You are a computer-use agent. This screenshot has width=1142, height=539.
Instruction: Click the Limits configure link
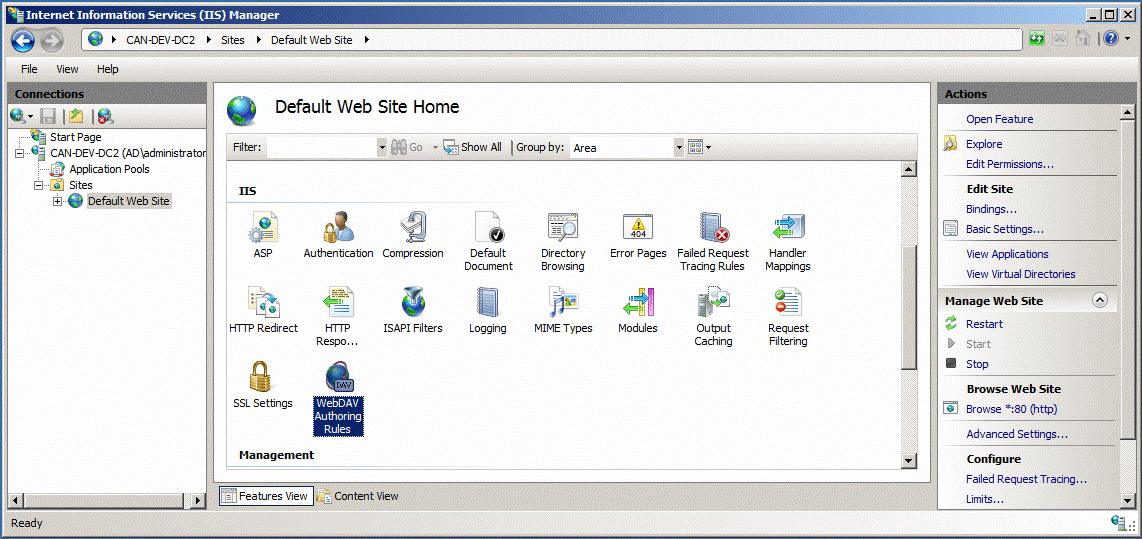[x=985, y=499]
